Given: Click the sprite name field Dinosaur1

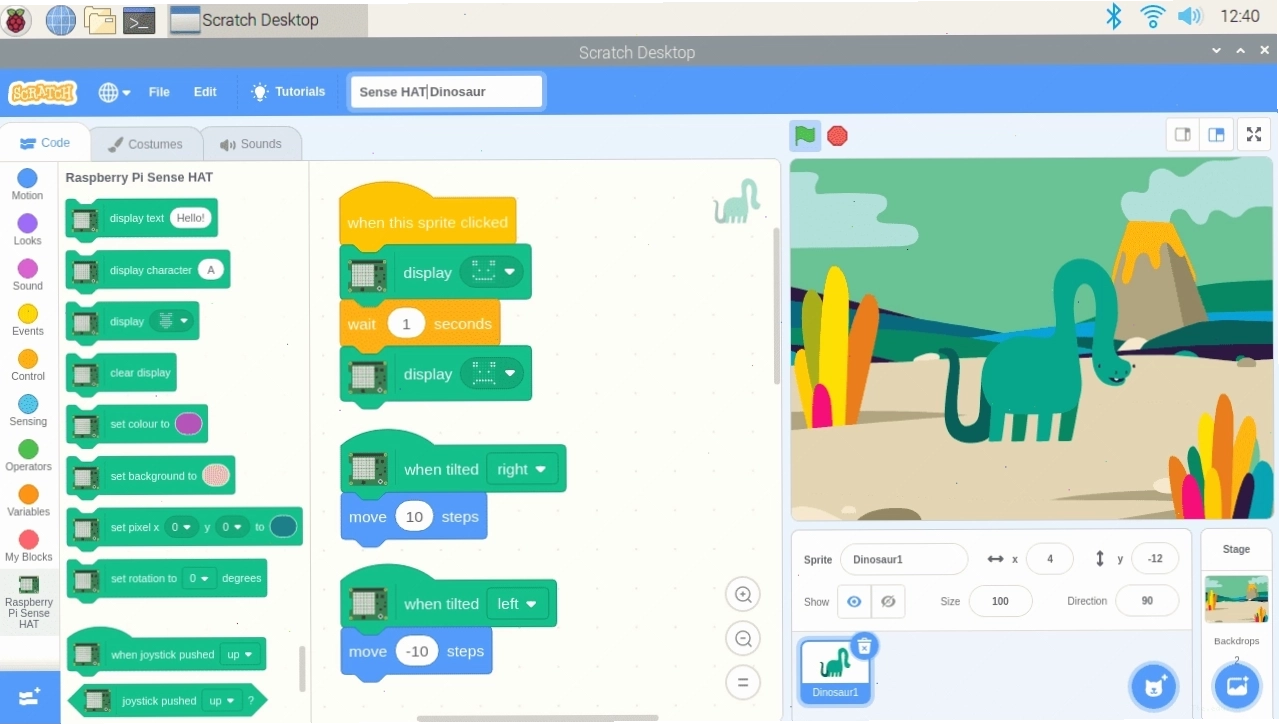Looking at the screenshot, I should [904, 559].
